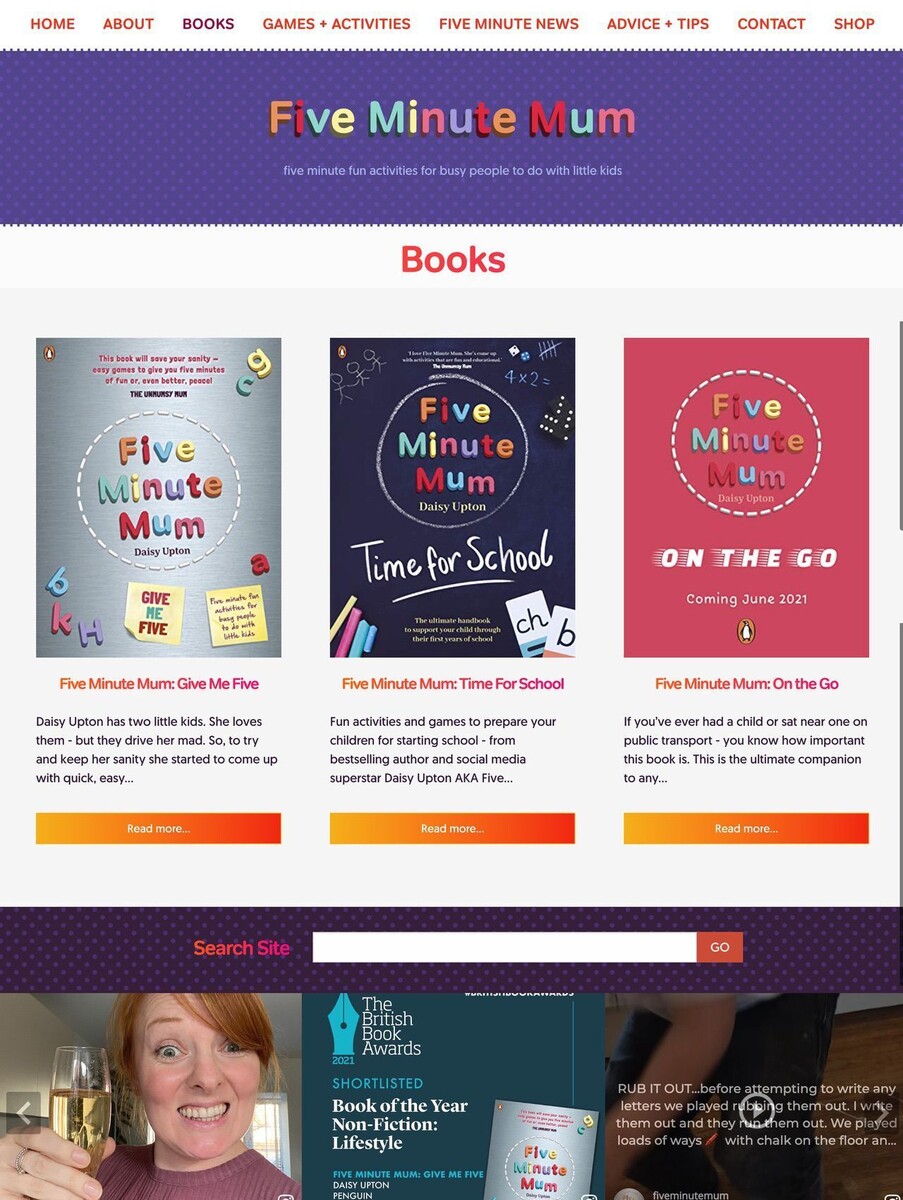Go to the Five Minute News page
The width and height of the screenshot is (903, 1200).
point(508,24)
